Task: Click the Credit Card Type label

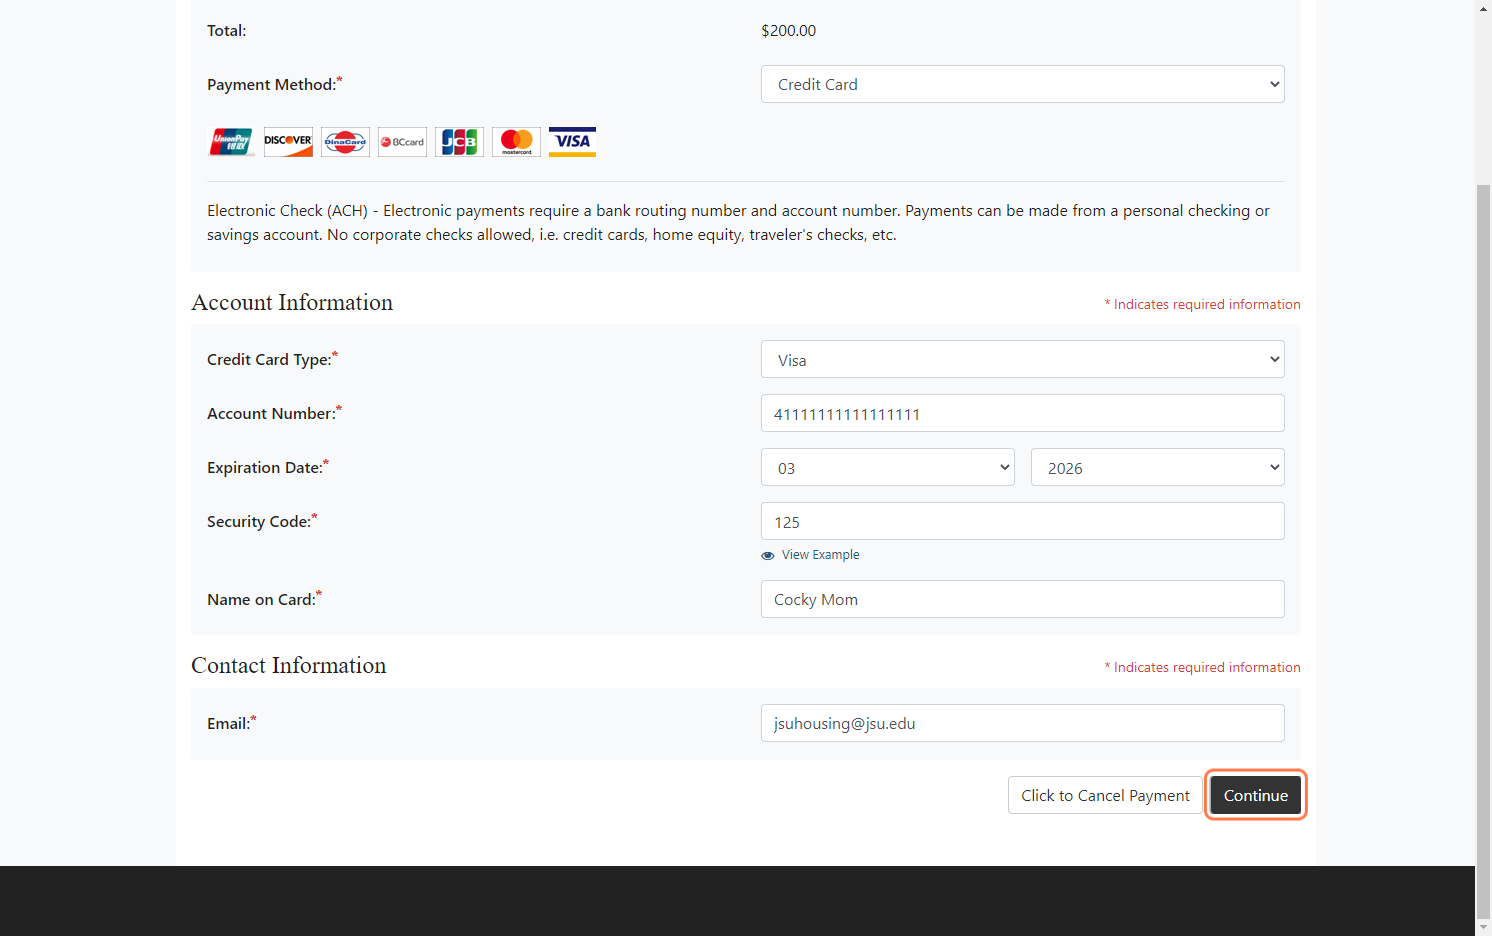Action: (272, 359)
